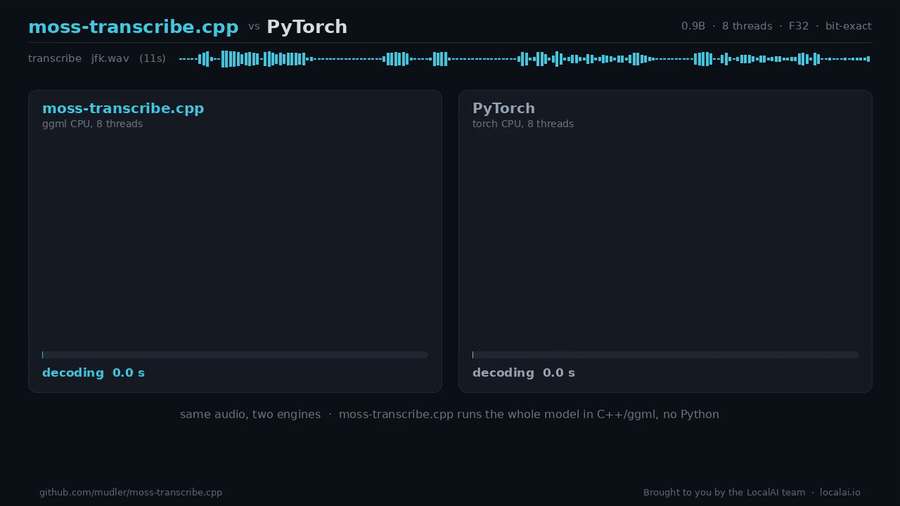Click the 'transcribe' label

coord(55,59)
